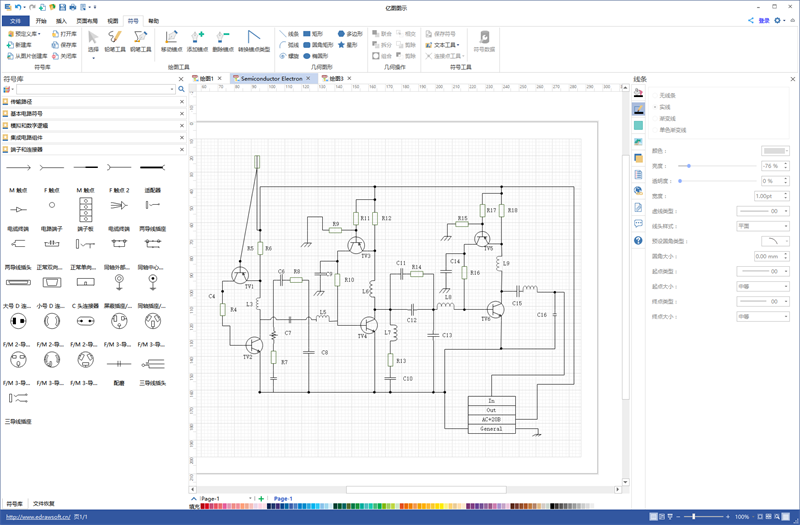The width and height of the screenshot is (800, 525).
Task: Click the library search magnifier icon
Action: click(181, 89)
